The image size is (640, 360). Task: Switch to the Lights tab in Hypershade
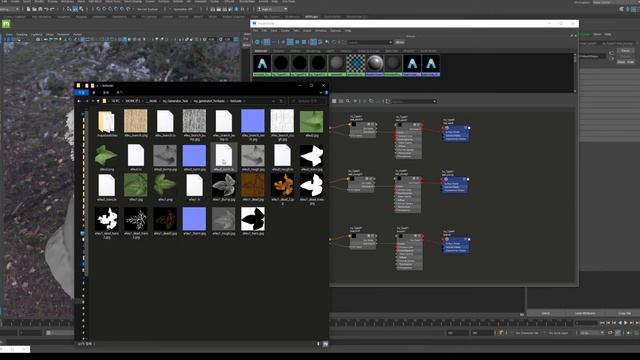pyautogui.click(x=330, y=51)
